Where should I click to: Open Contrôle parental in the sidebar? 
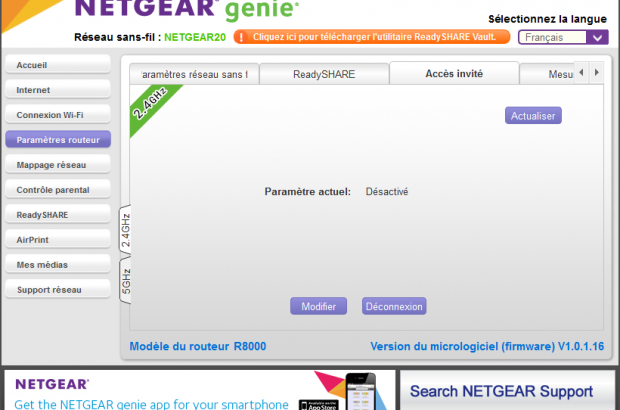tap(57, 190)
